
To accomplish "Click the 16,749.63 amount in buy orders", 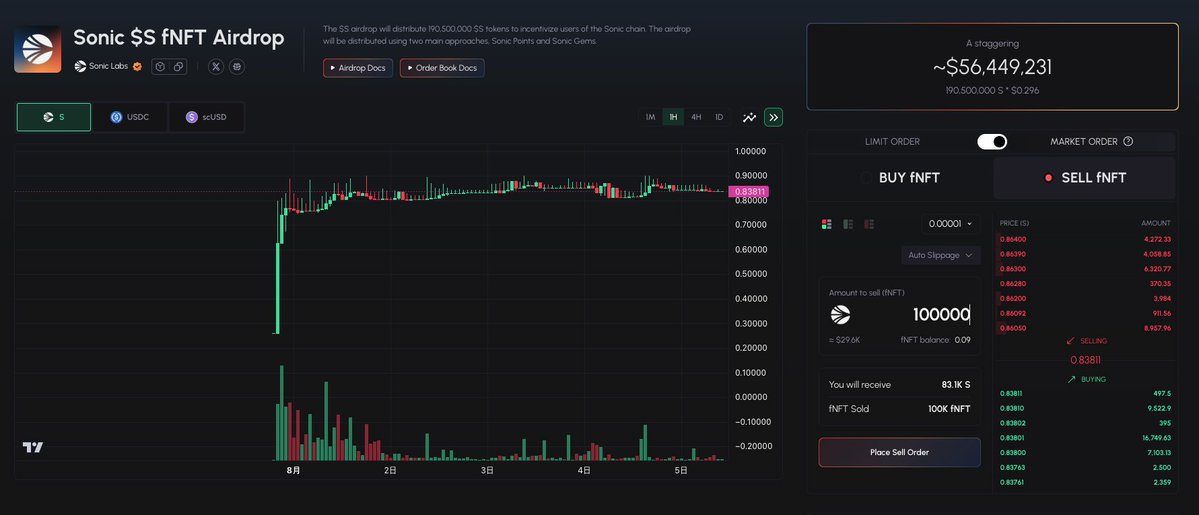I will [1156, 438].
